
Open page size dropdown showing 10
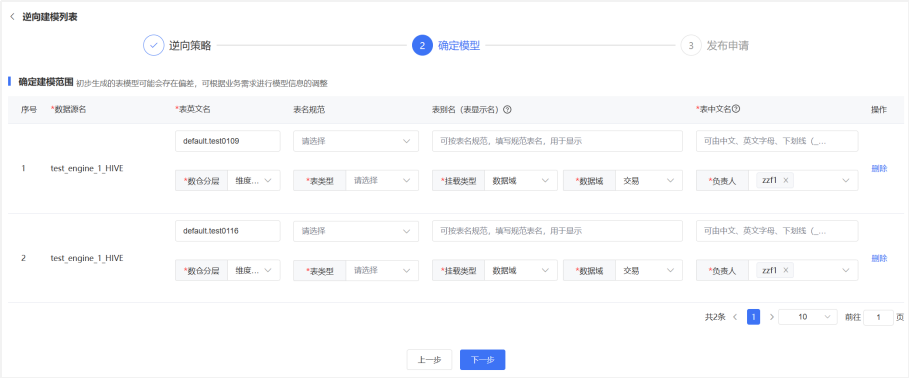pos(808,317)
